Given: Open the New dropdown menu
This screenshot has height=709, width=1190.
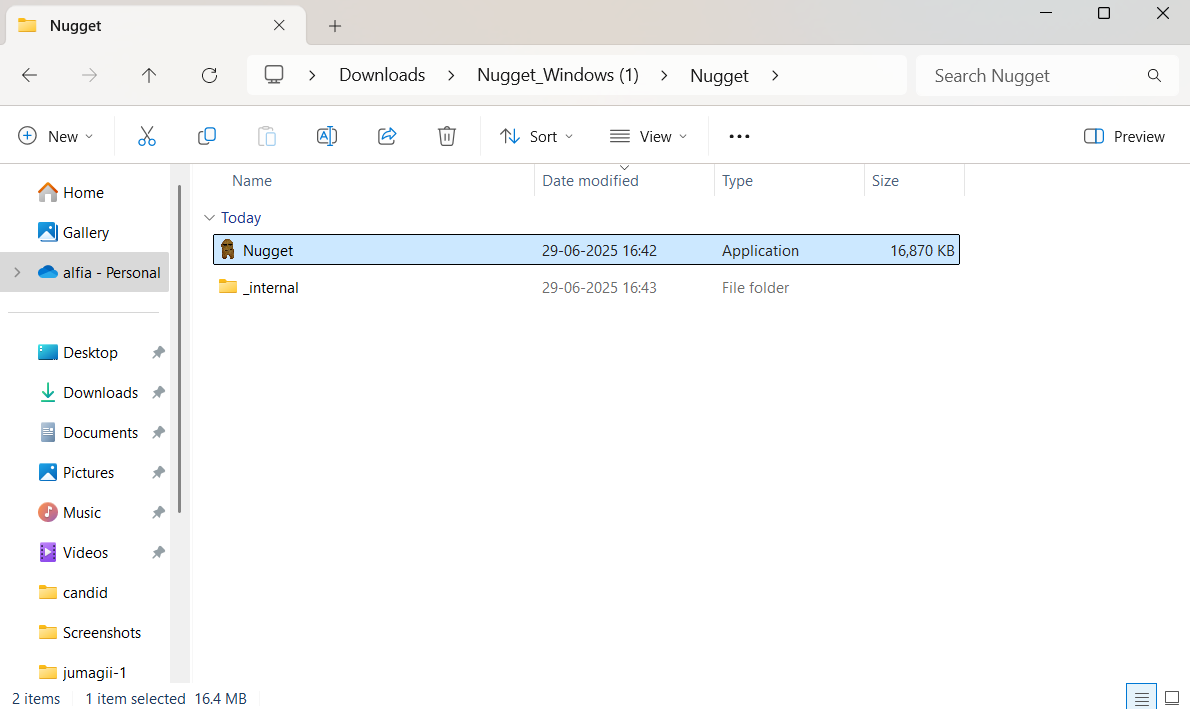Looking at the screenshot, I should (55, 137).
